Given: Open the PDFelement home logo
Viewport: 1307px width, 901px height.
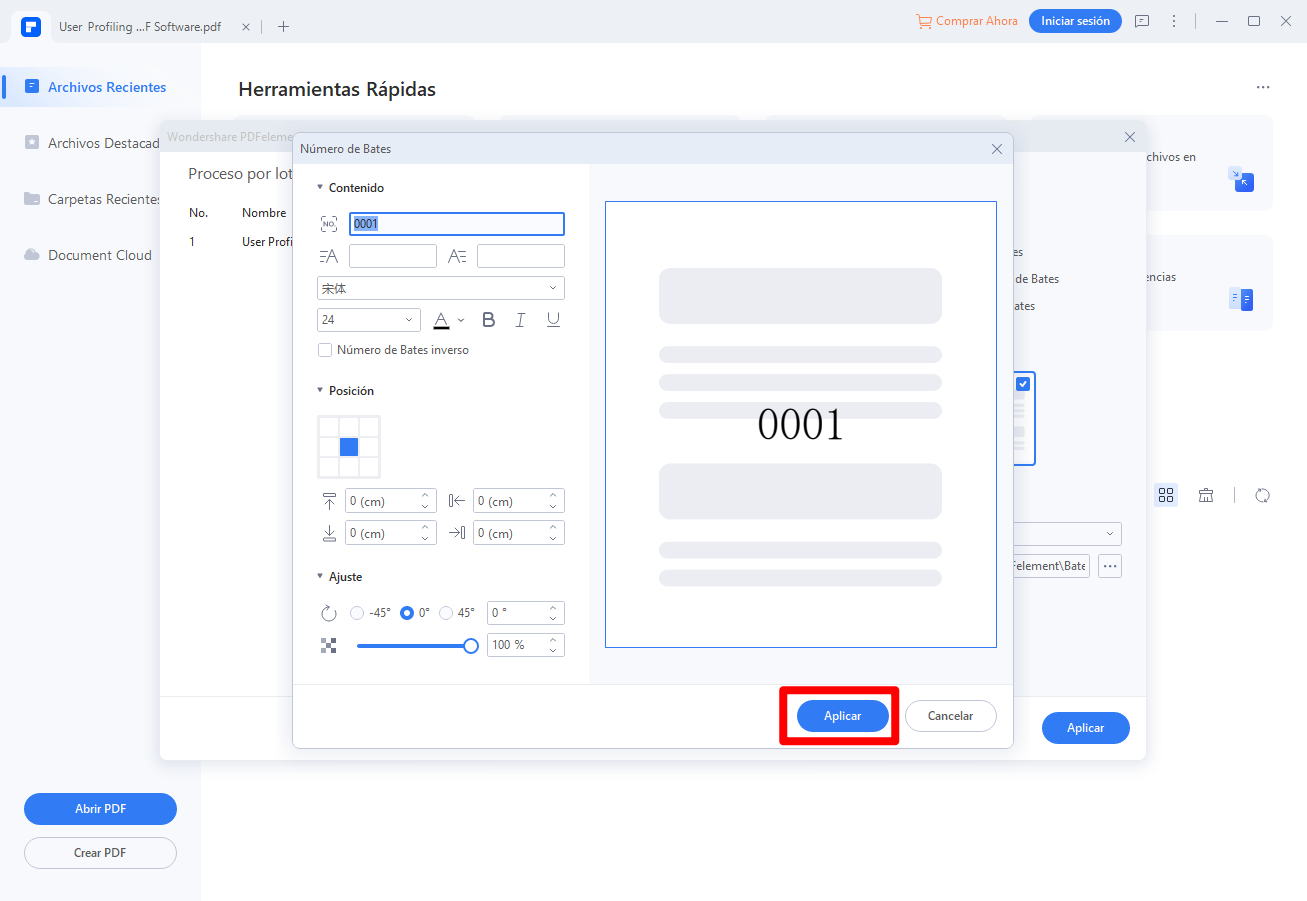Looking at the screenshot, I should 31,26.
